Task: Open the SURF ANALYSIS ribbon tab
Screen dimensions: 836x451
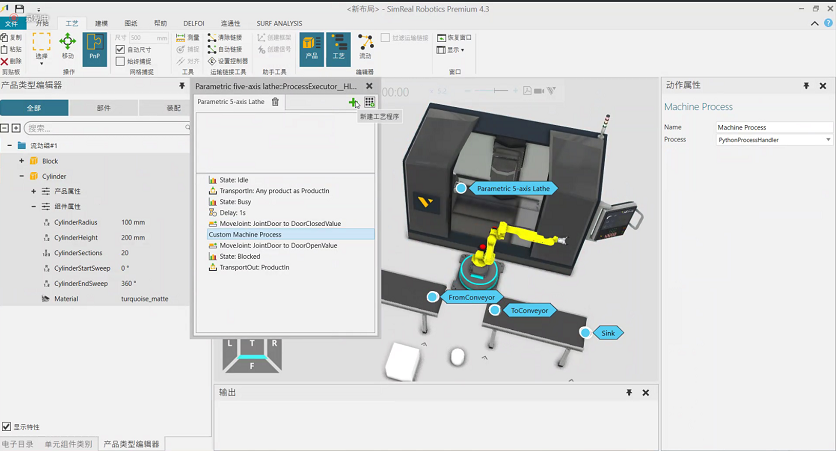Action: tap(279, 23)
